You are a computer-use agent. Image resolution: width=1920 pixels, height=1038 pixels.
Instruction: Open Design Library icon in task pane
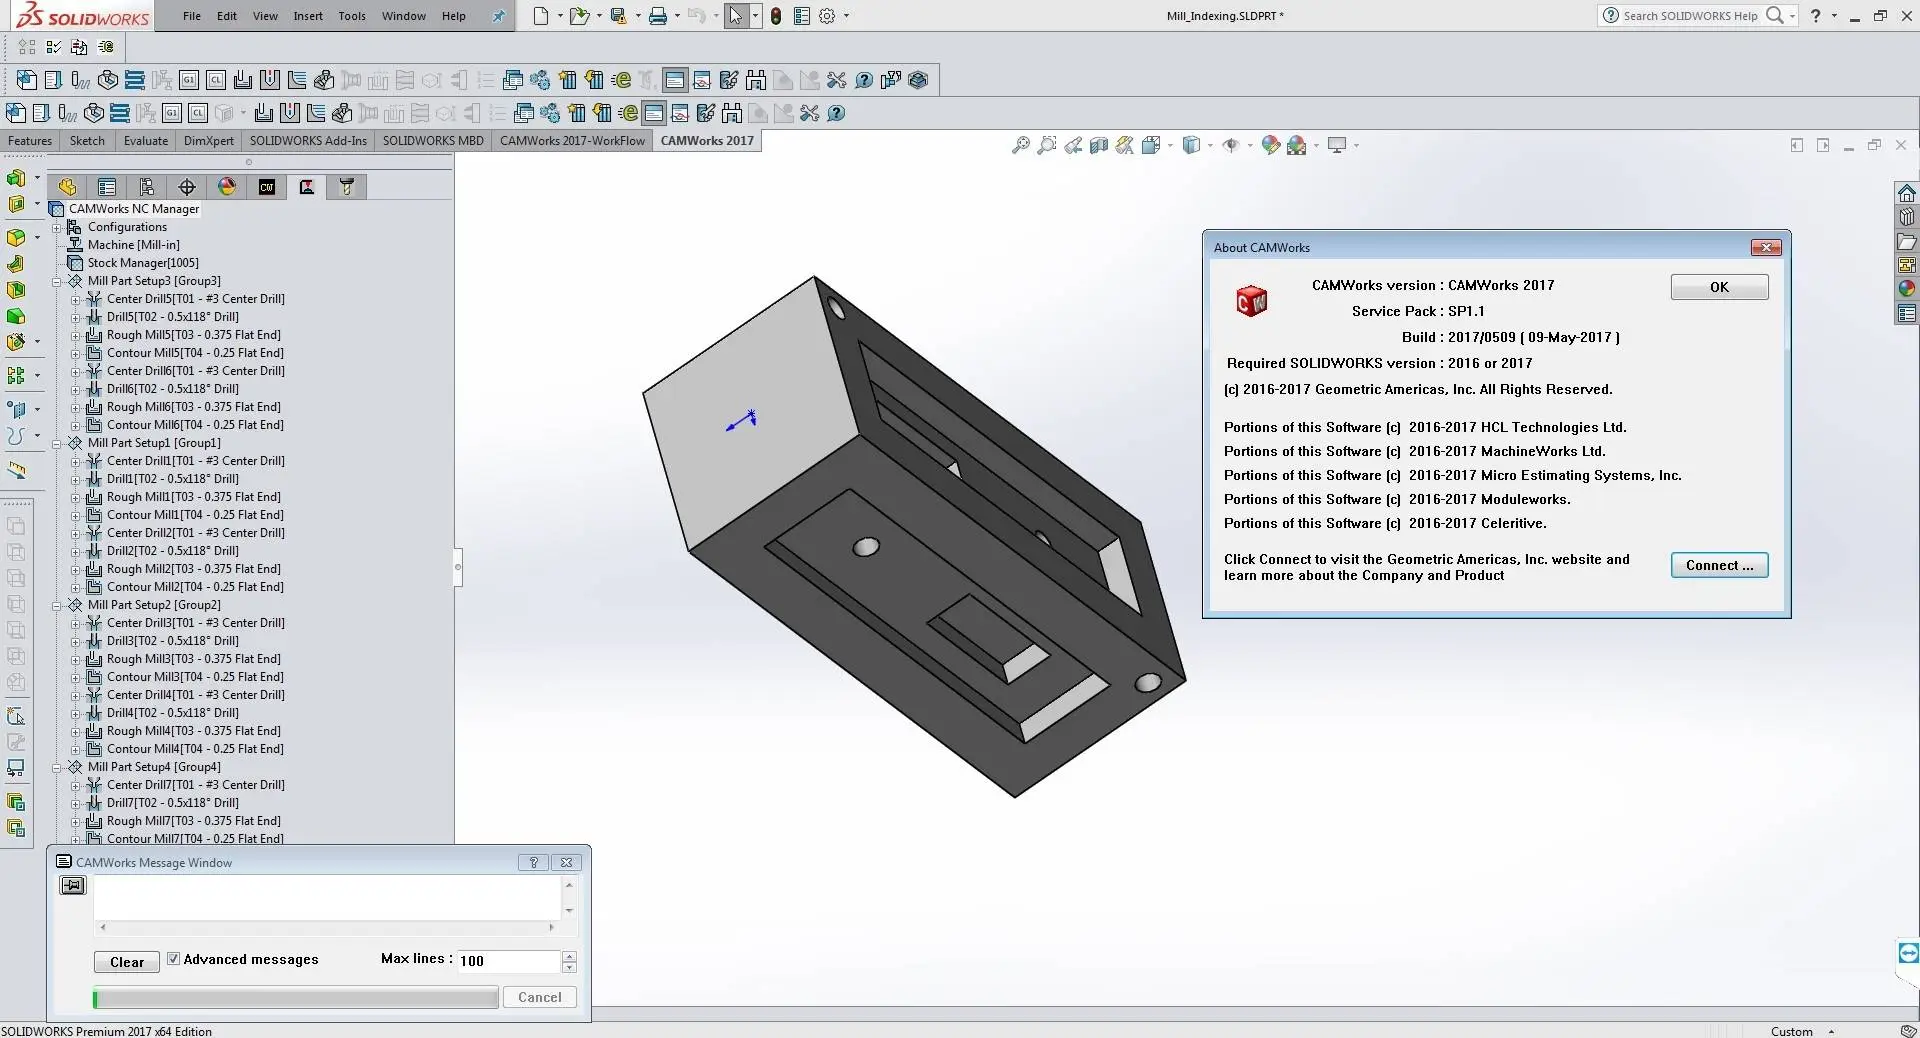tap(1907, 217)
